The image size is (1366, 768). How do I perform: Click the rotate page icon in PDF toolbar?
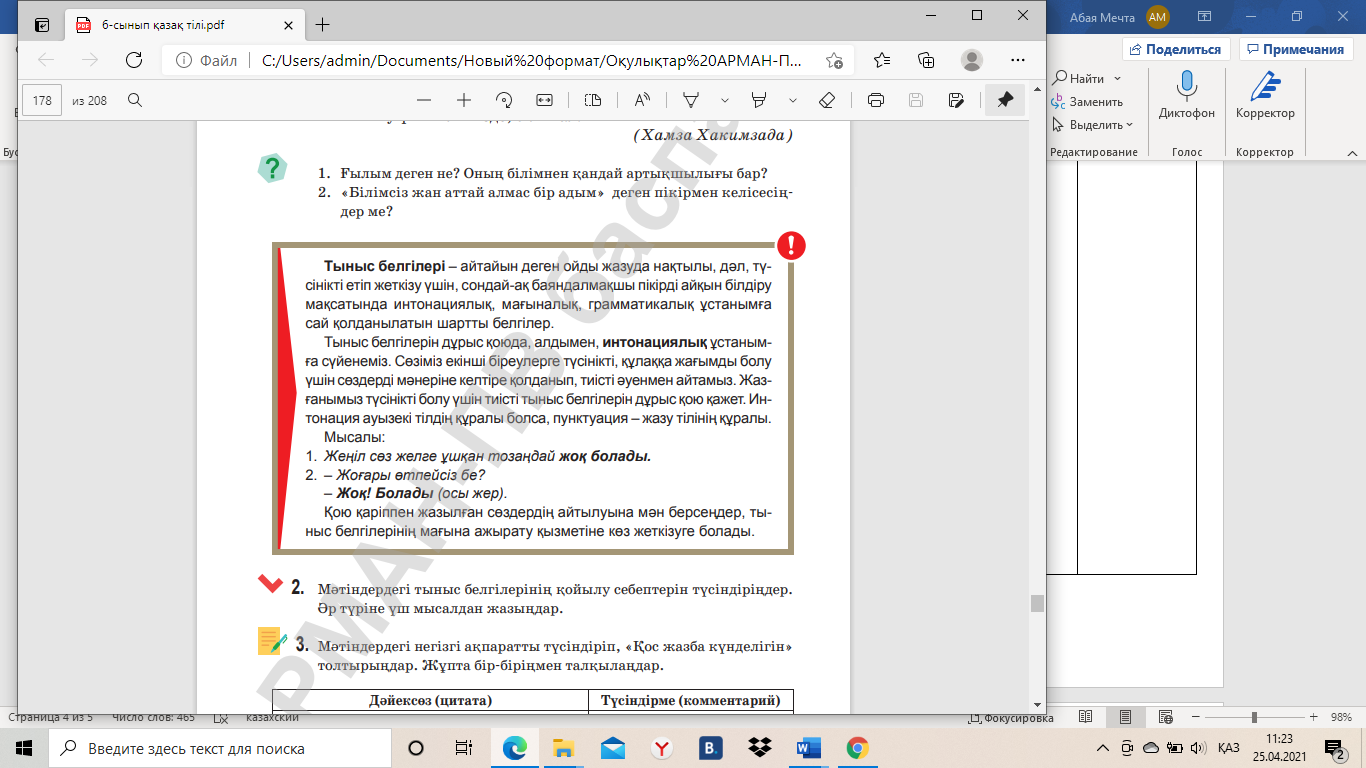(504, 100)
